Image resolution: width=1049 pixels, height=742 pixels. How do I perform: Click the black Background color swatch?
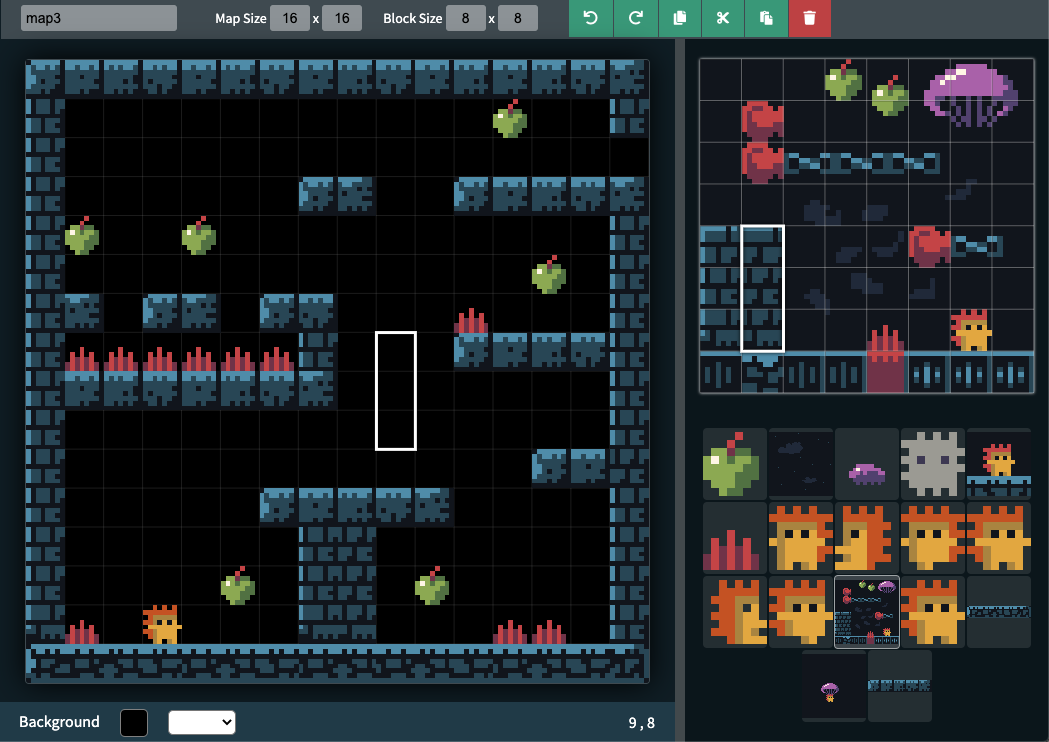[133, 722]
